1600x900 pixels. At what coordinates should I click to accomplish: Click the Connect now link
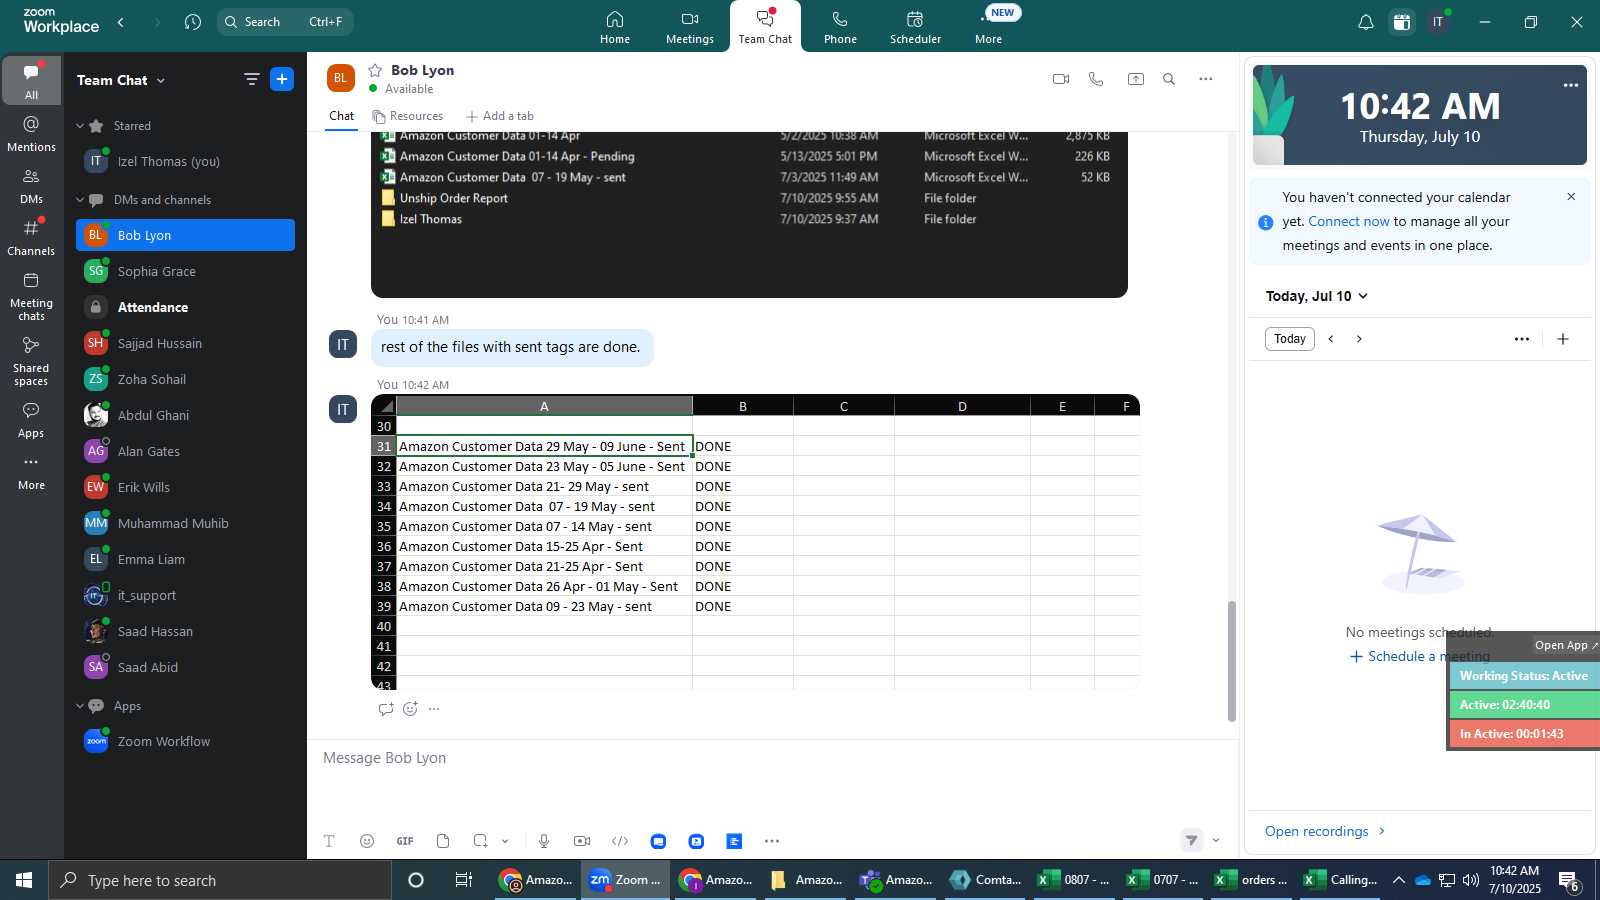coord(1349,222)
